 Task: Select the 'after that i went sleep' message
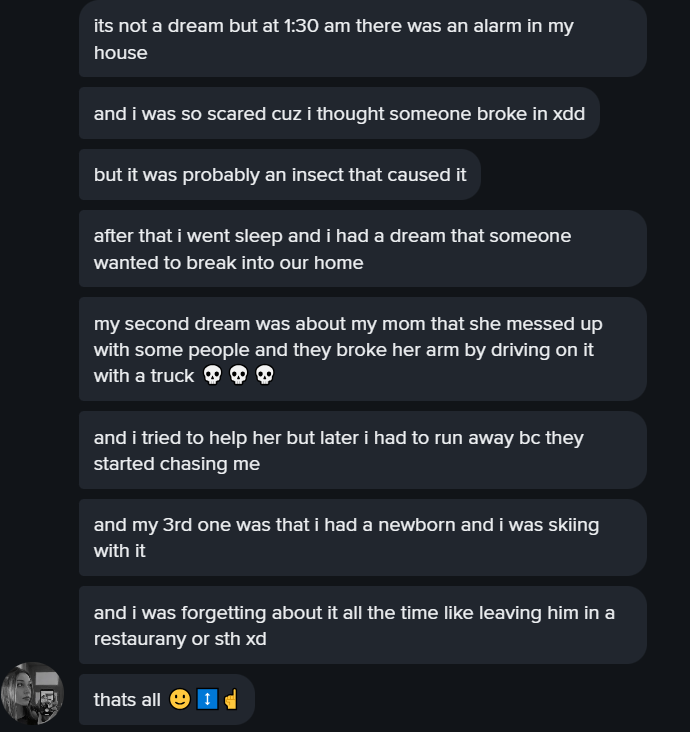[x=363, y=249]
